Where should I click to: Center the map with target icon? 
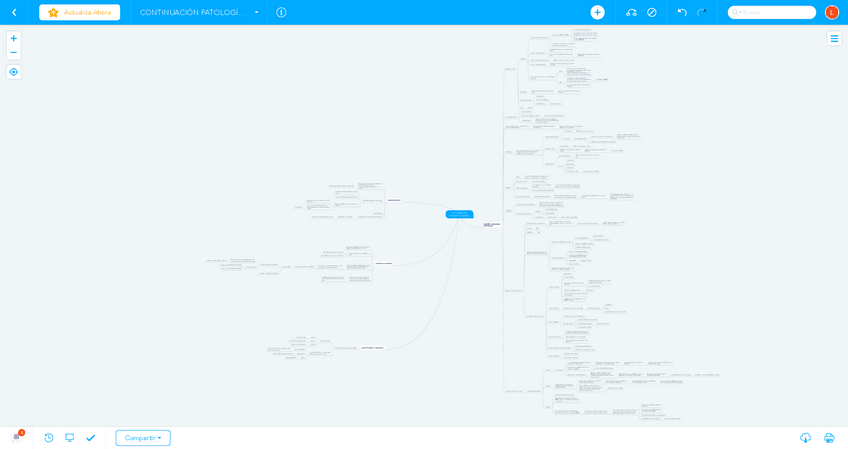click(x=13, y=72)
